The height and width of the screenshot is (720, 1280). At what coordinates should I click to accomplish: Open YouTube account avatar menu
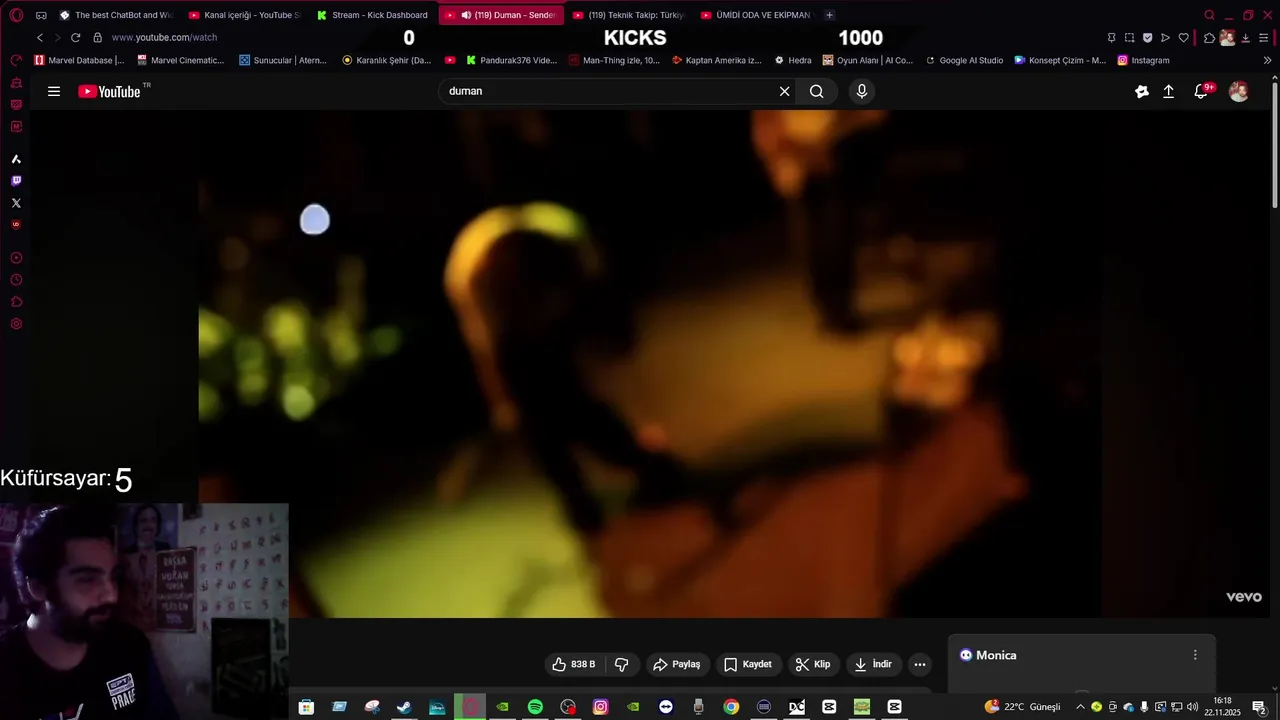click(x=1239, y=91)
